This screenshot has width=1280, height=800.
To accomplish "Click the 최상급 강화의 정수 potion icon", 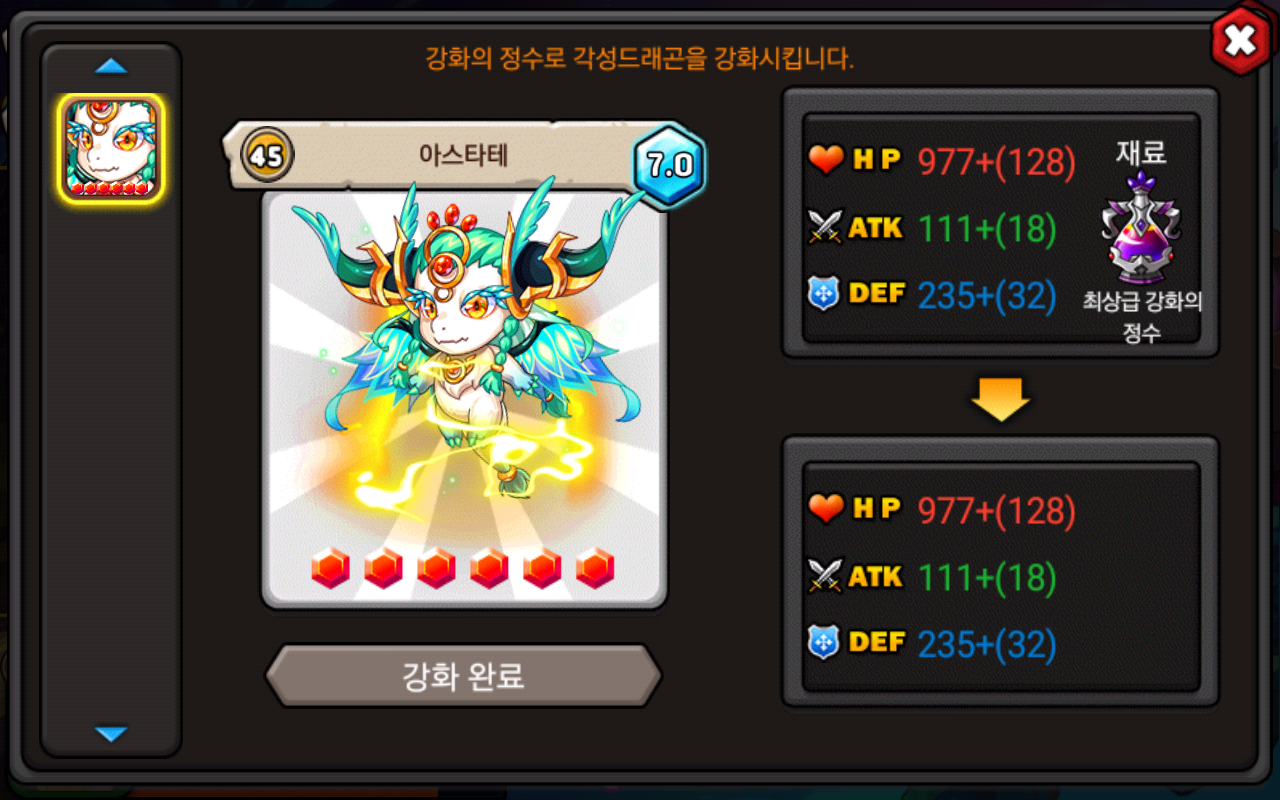I will 1141,228.
